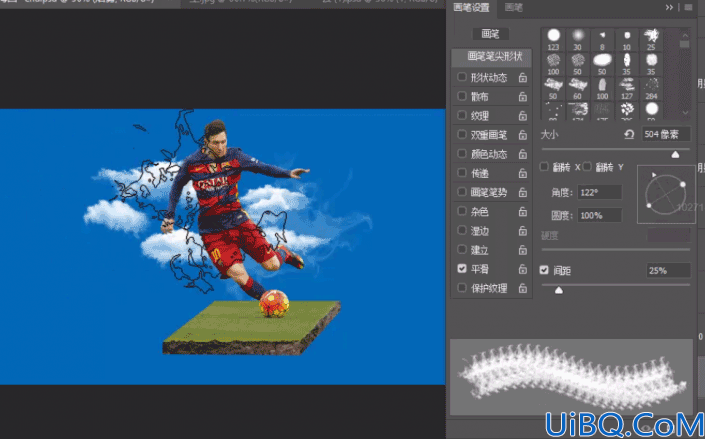This screenshot has width=705, height=439.
Task: Click the 画笔 button in panel
Action: 491,34
